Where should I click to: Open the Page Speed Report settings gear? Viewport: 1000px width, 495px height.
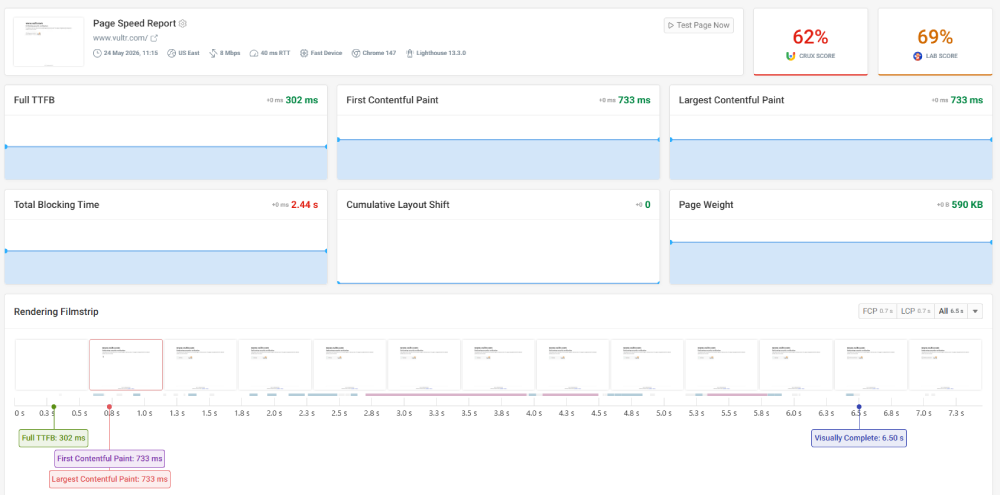click(182, 24)
